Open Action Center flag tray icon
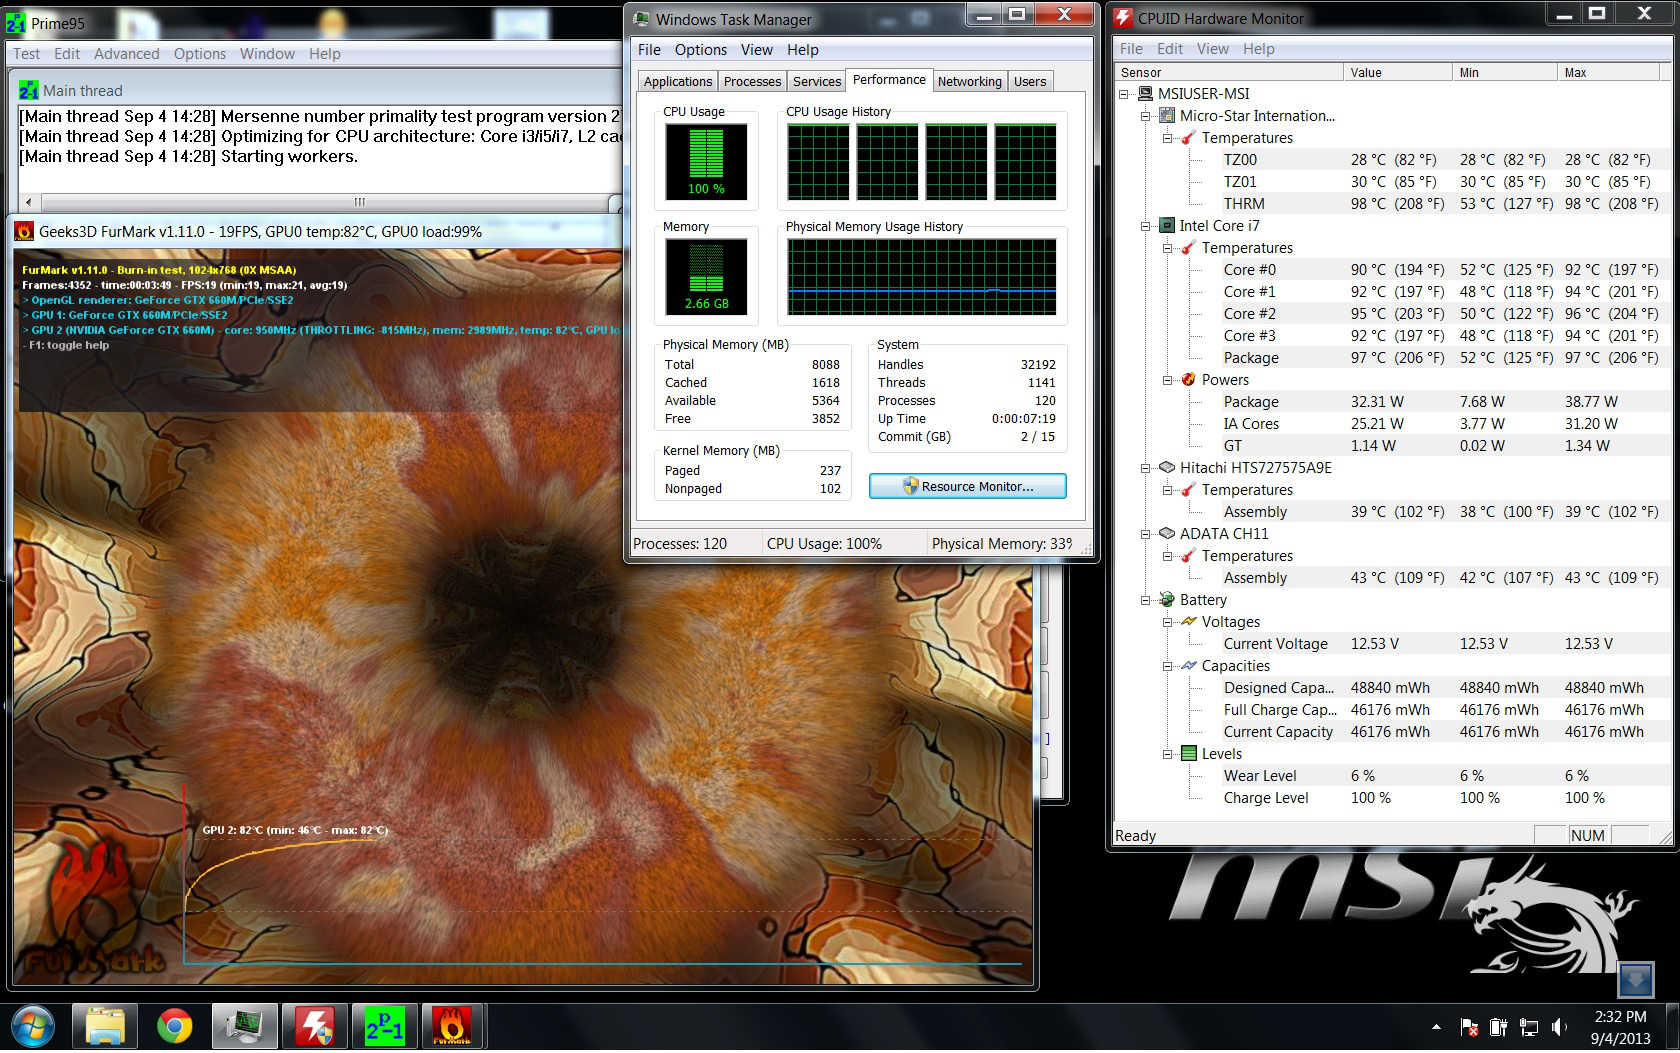This screenshot has height=1053, width=1680. pos(1469,1027)
